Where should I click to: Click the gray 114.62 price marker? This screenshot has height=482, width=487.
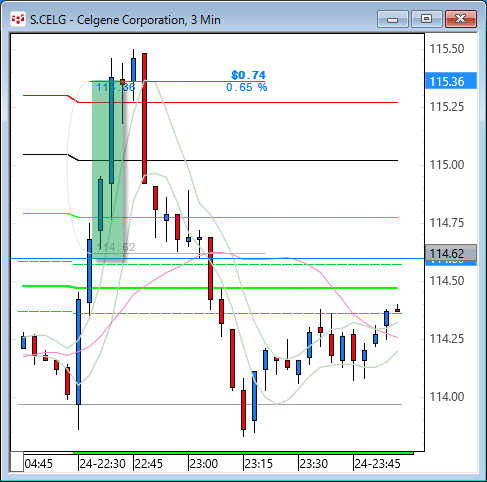point(451,253)
